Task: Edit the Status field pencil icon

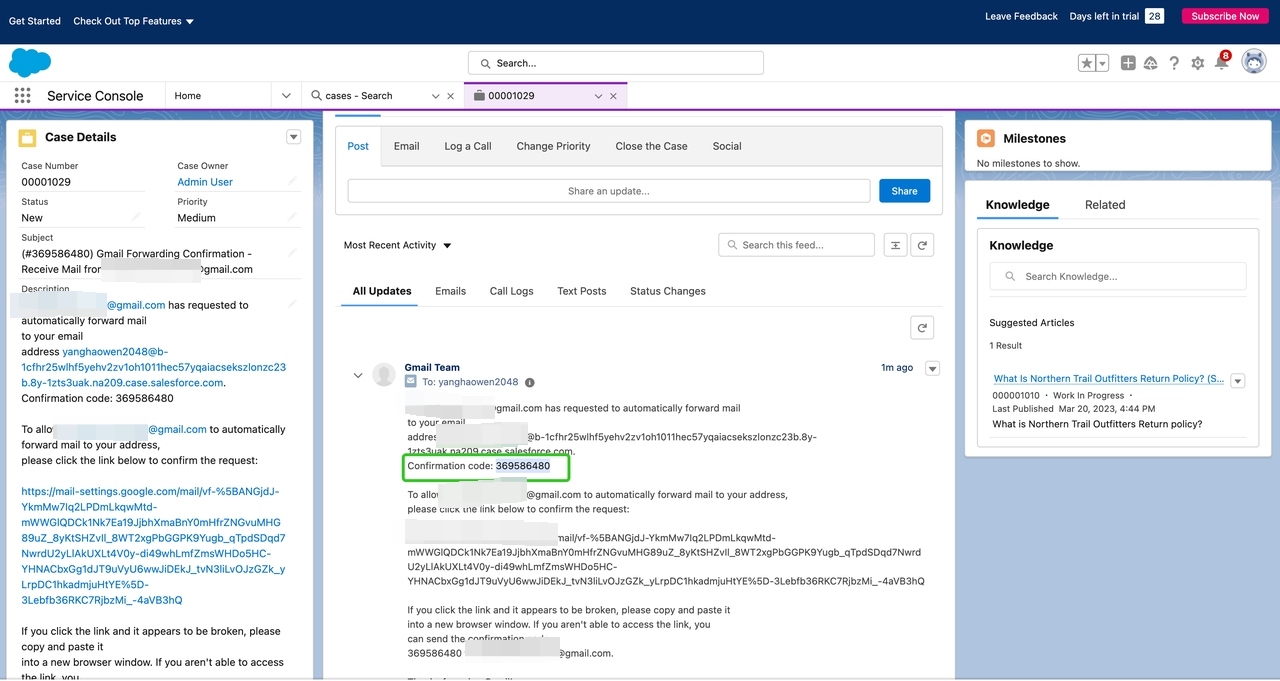Action: [136, 217]
